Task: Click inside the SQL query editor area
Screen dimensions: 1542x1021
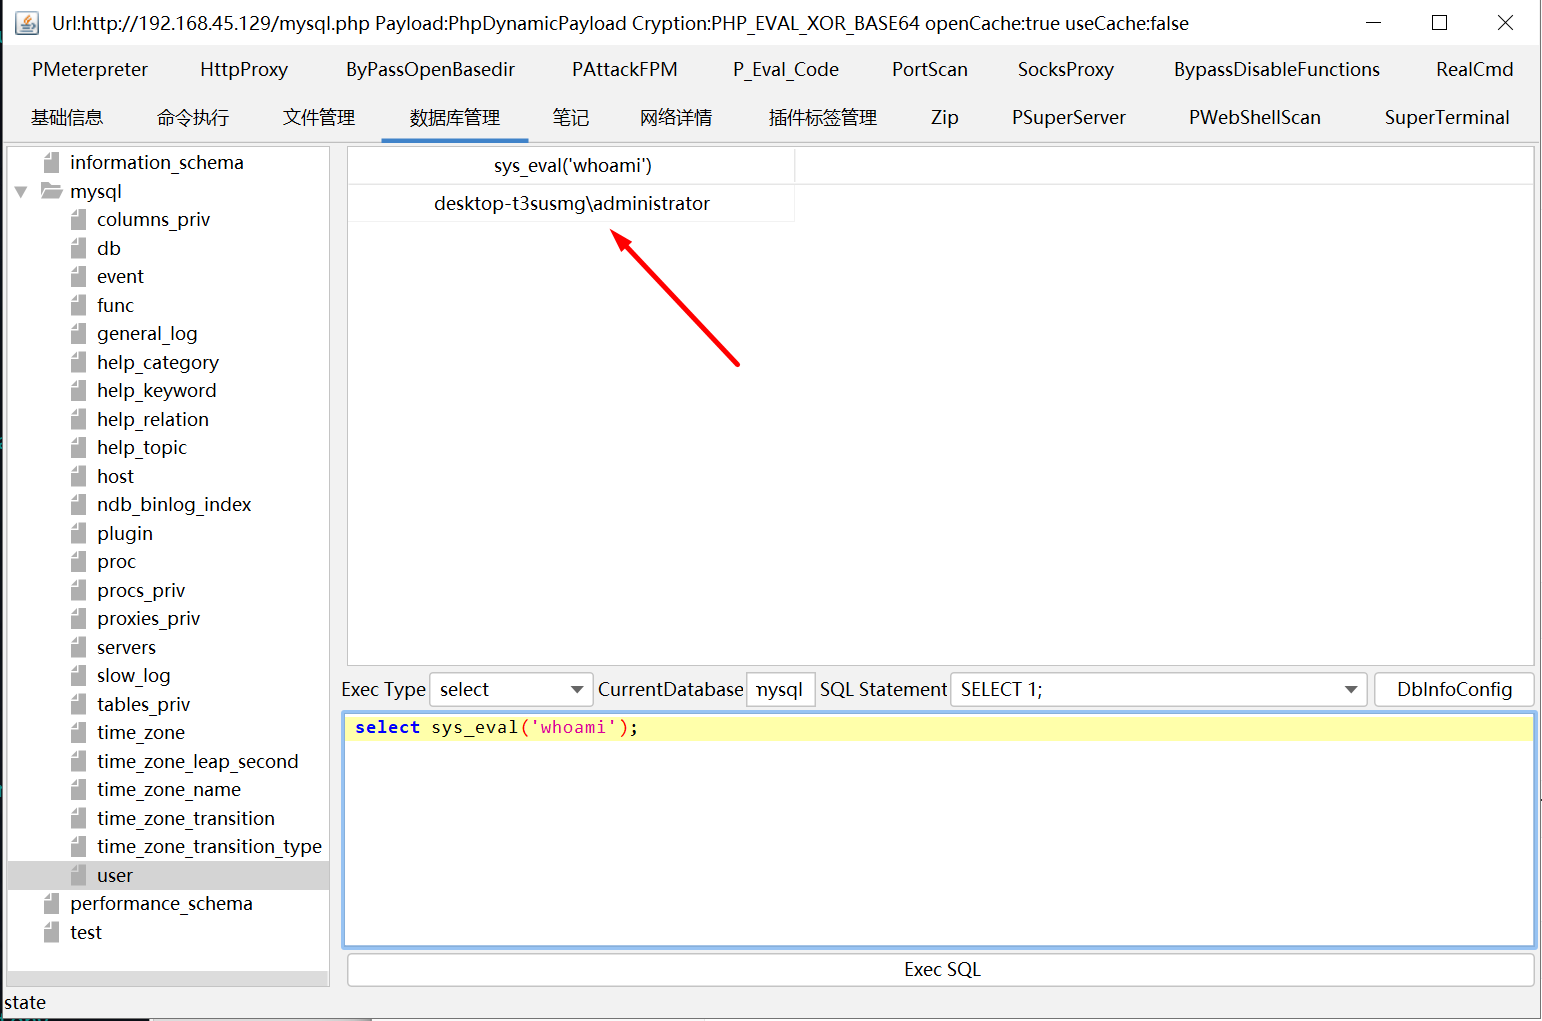Action: coord(939,829)
